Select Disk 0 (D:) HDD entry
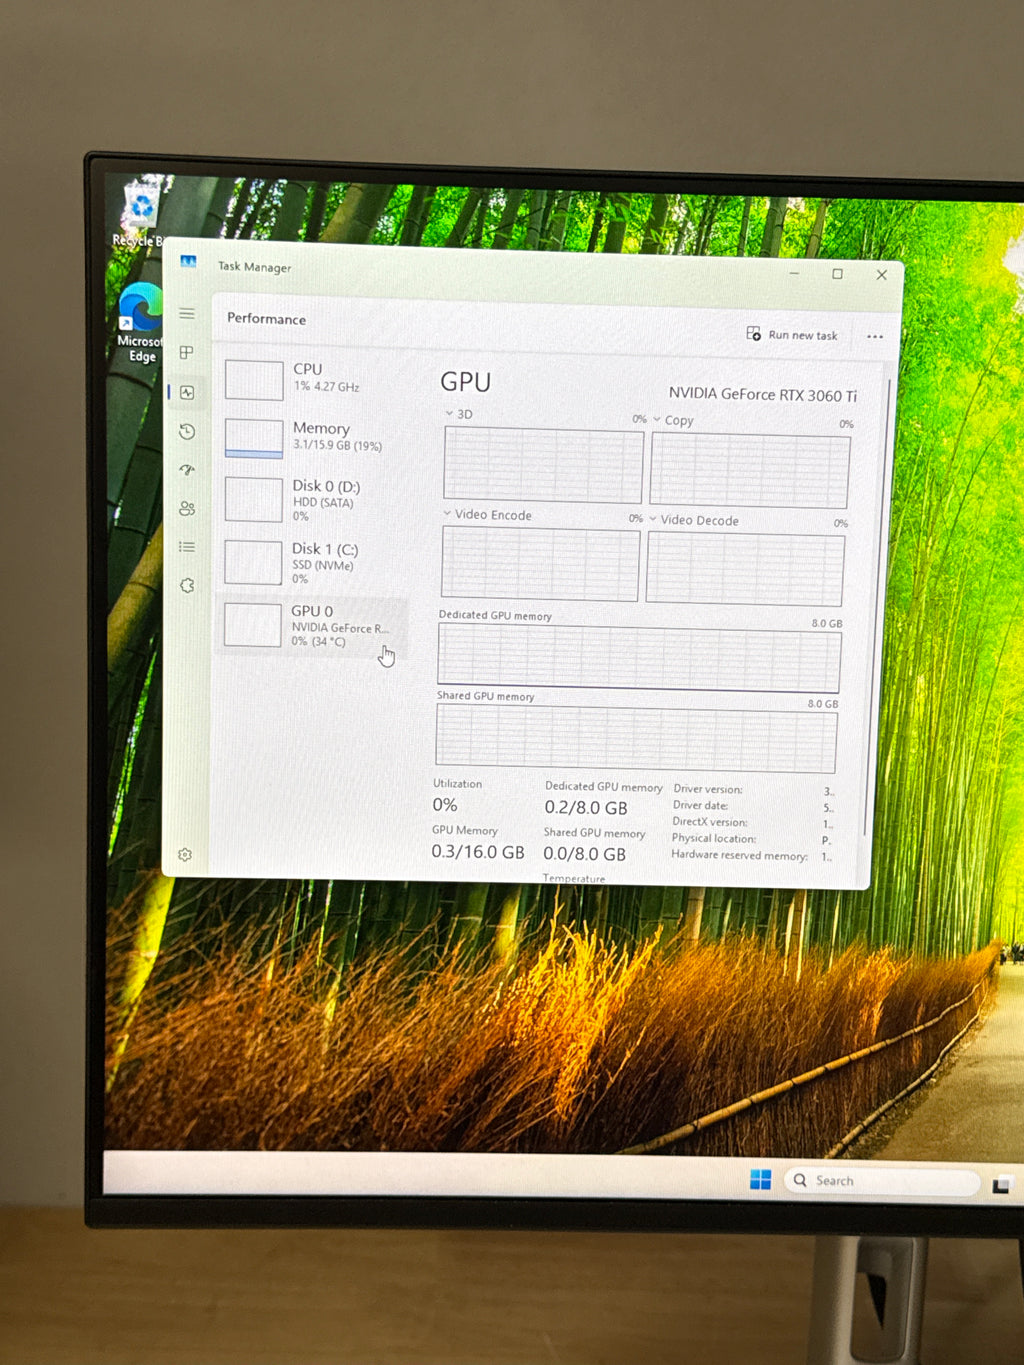 313,499
